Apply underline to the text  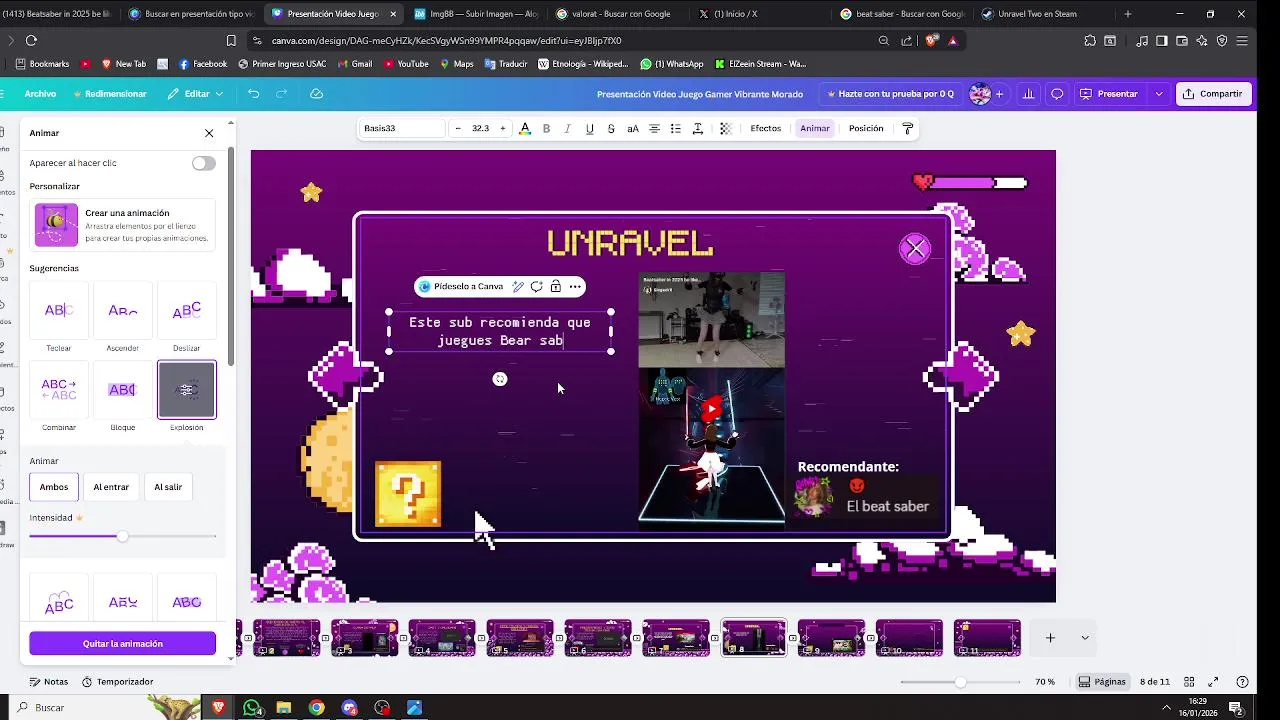tap(589, 128)
